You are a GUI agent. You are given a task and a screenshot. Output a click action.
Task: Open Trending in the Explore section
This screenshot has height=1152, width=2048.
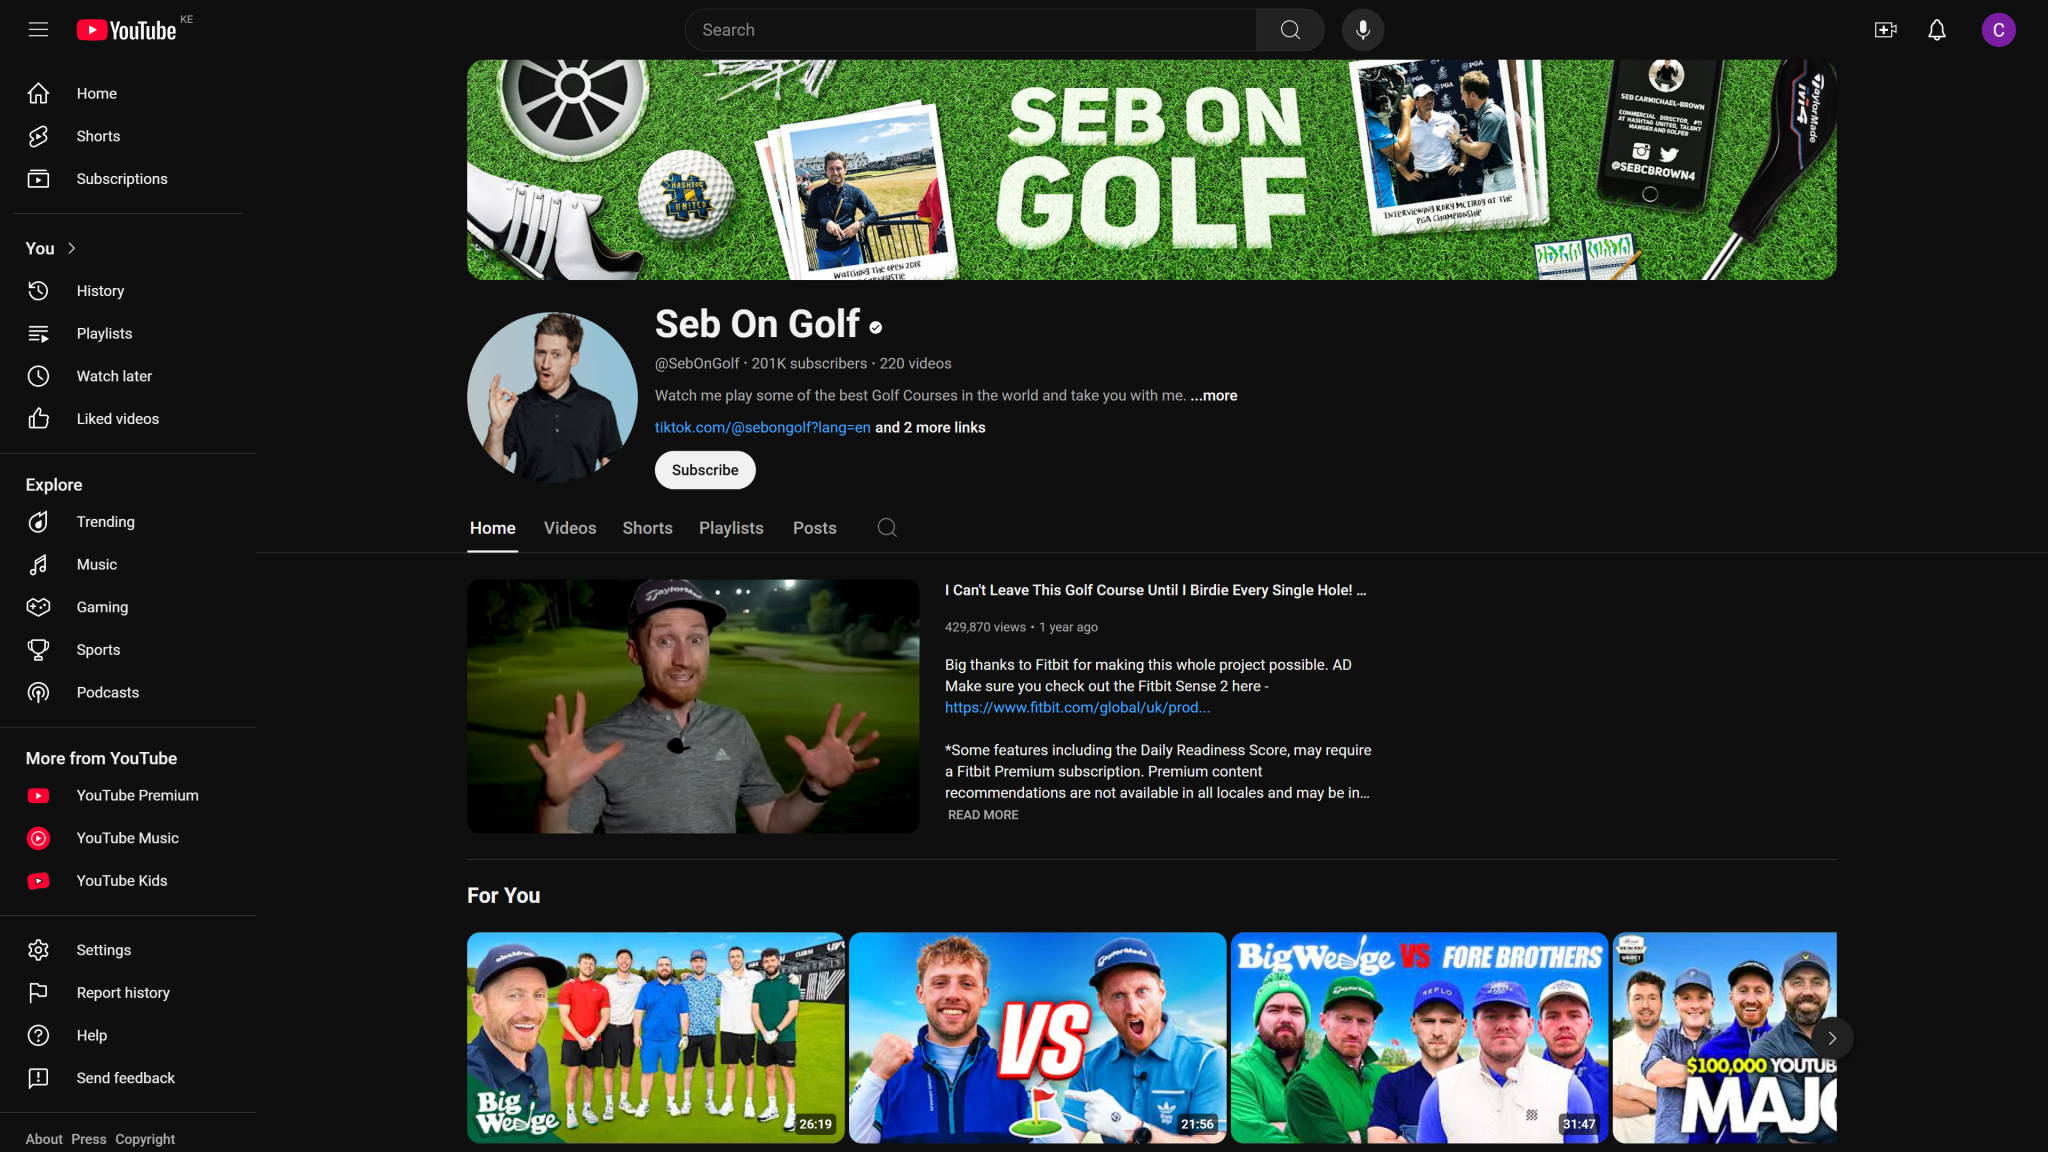[x=106, y=521]
